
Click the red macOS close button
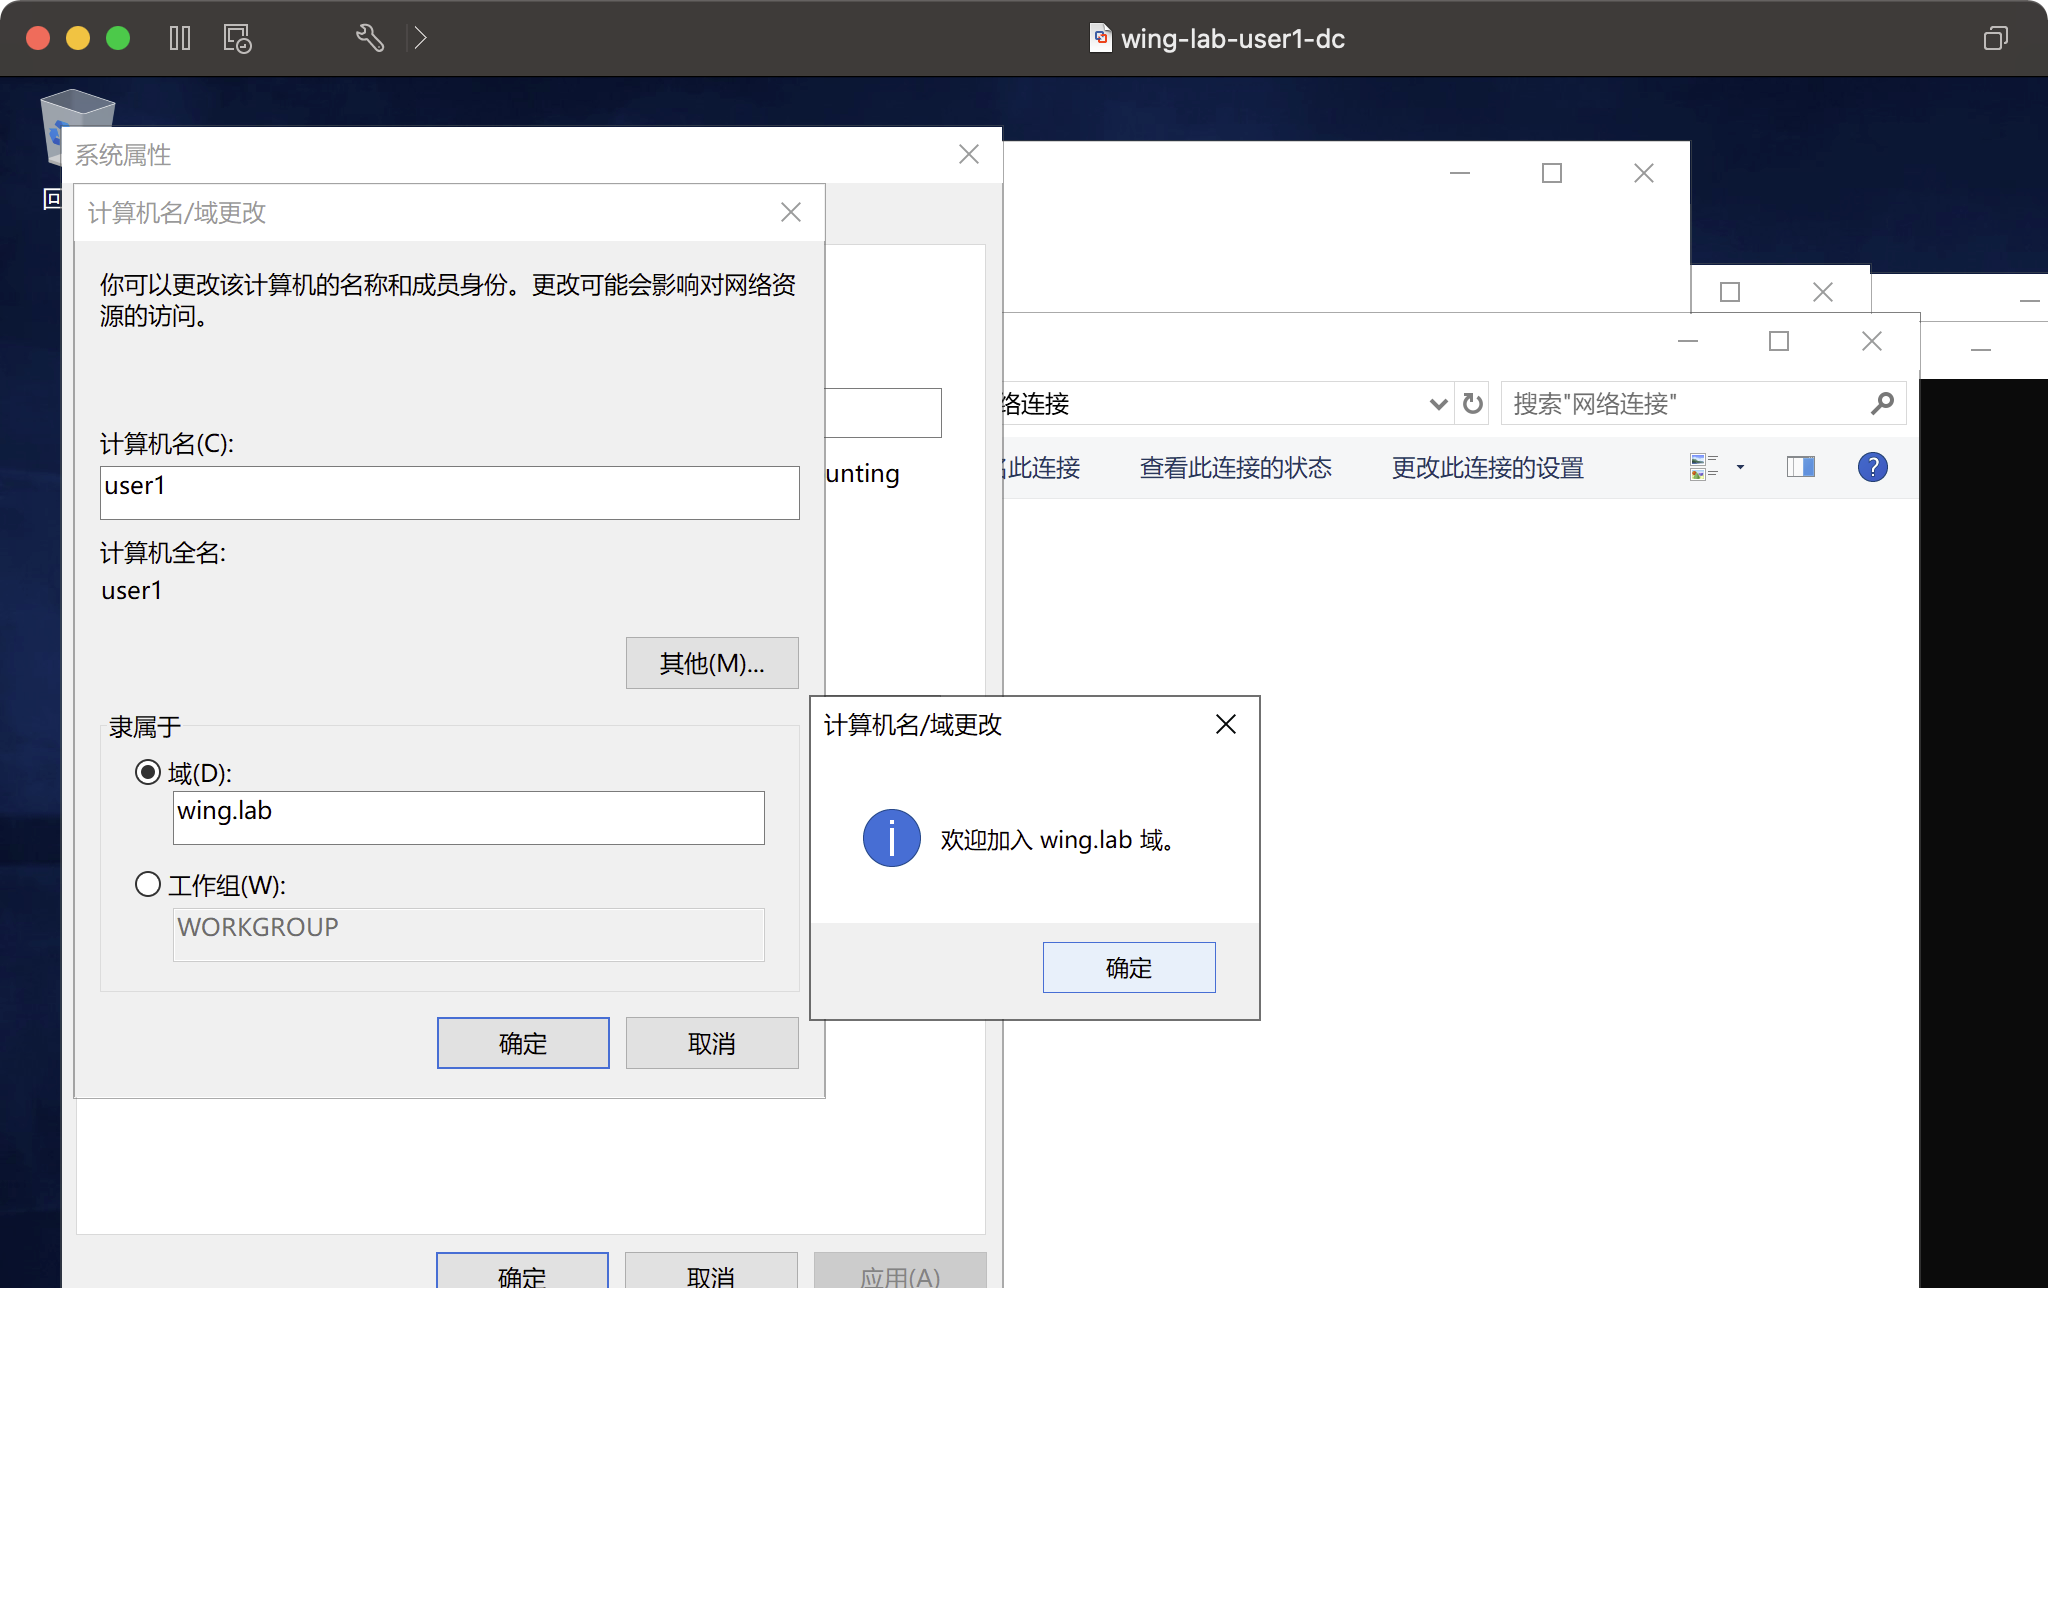click(x=38, y=38)
